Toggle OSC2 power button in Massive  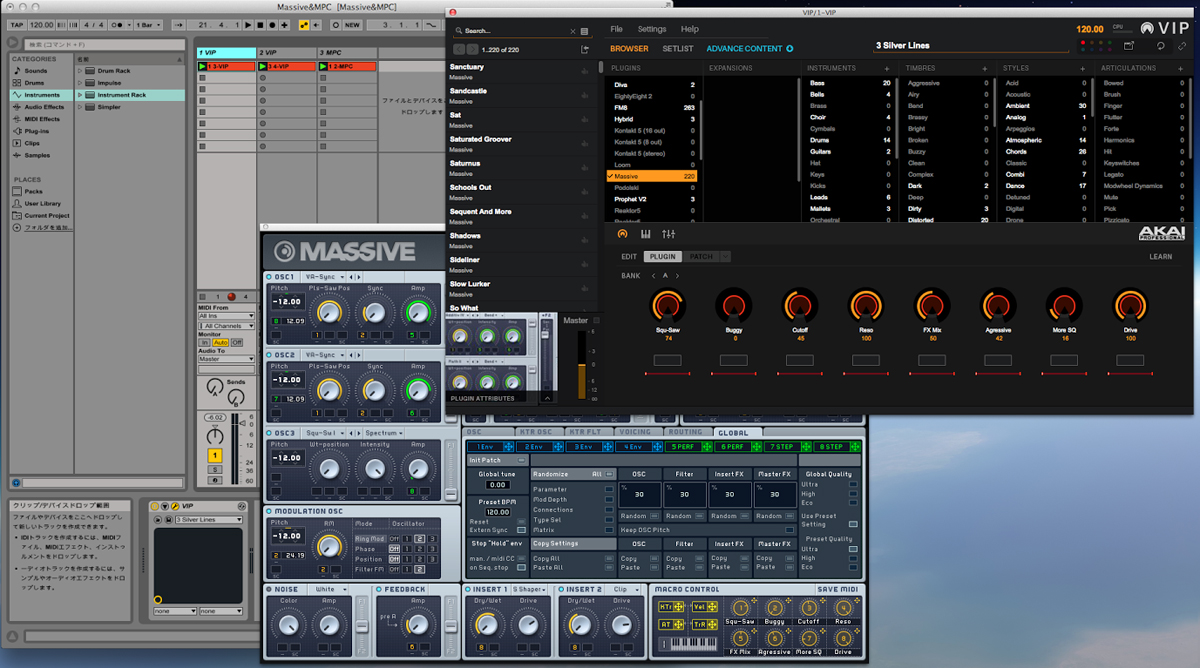270,355
